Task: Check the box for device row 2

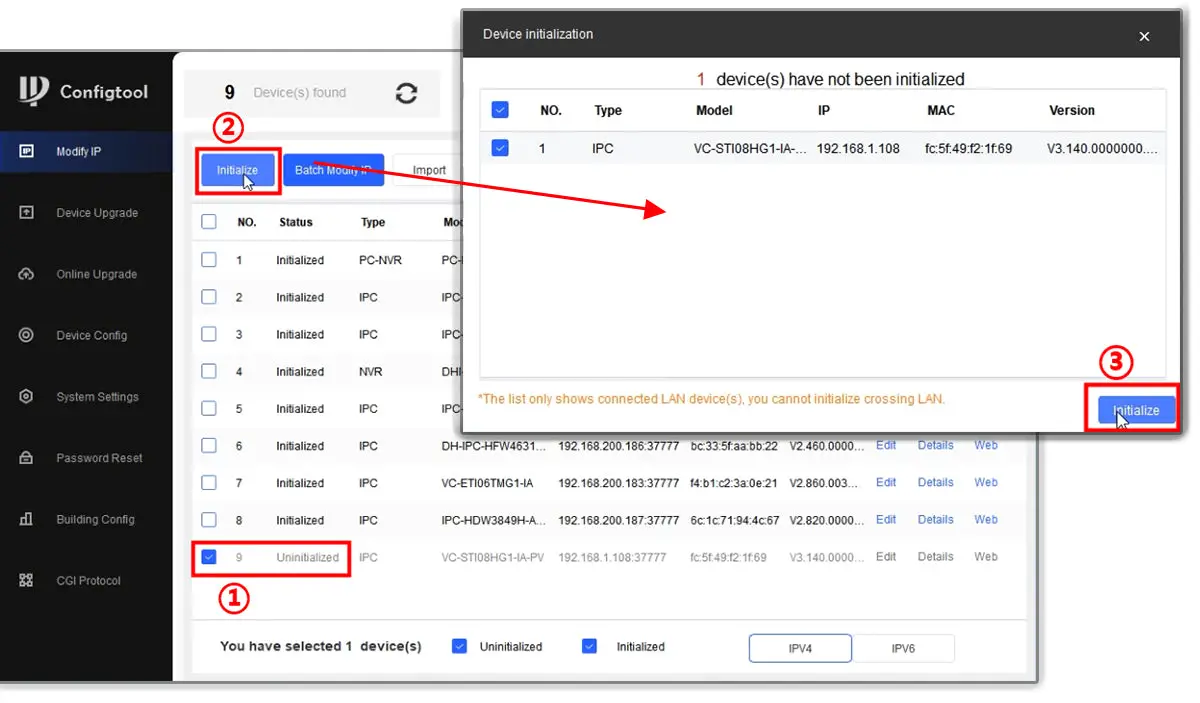Action: [x=209, y=297]
